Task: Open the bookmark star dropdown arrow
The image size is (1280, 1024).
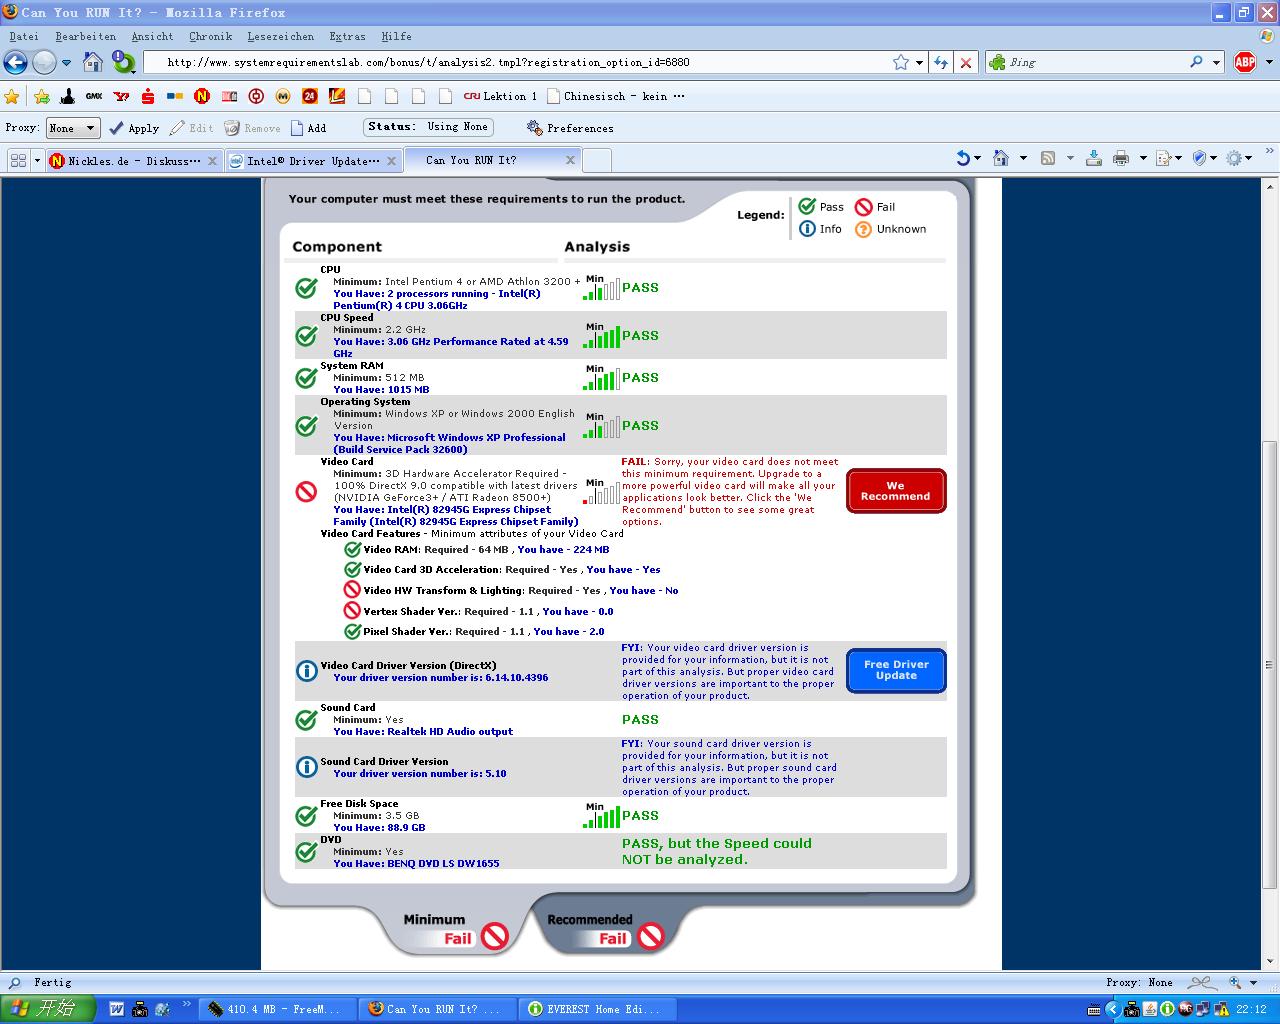Action: pos(917,62)
